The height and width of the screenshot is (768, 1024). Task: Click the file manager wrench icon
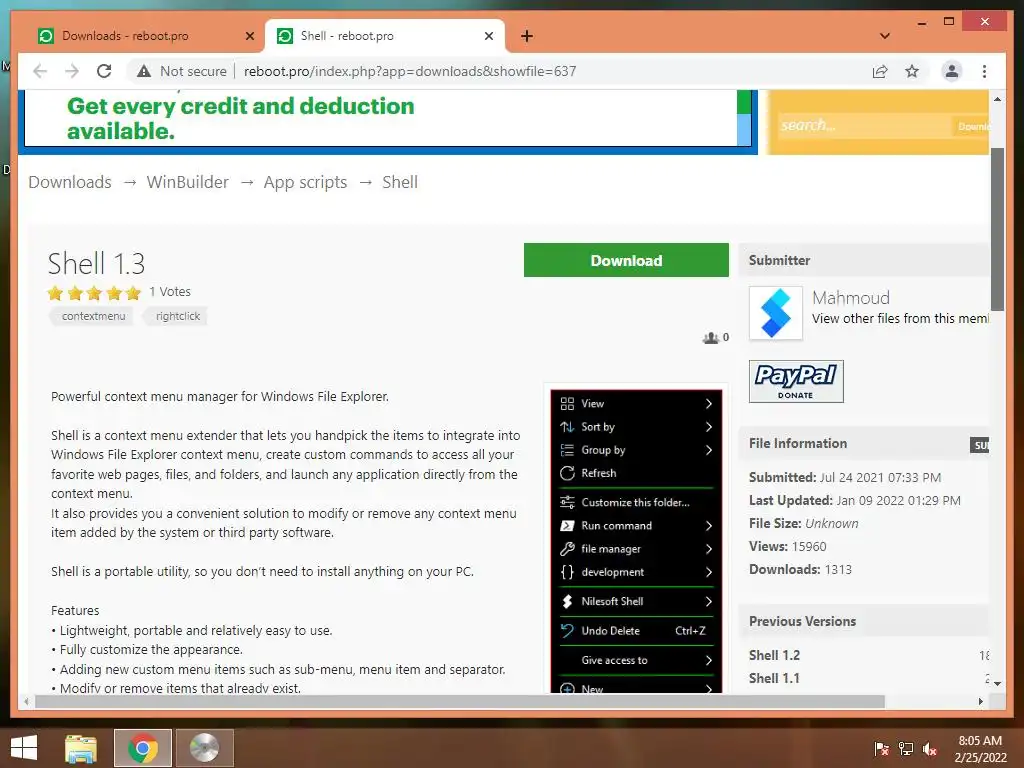567,549
